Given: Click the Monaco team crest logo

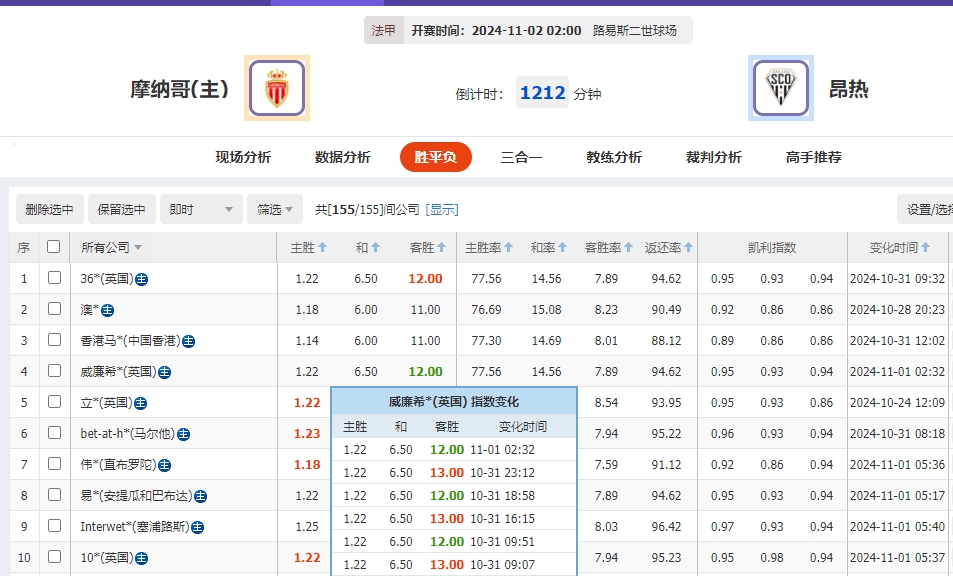Looking at the screenshot, I should (276, 88).
